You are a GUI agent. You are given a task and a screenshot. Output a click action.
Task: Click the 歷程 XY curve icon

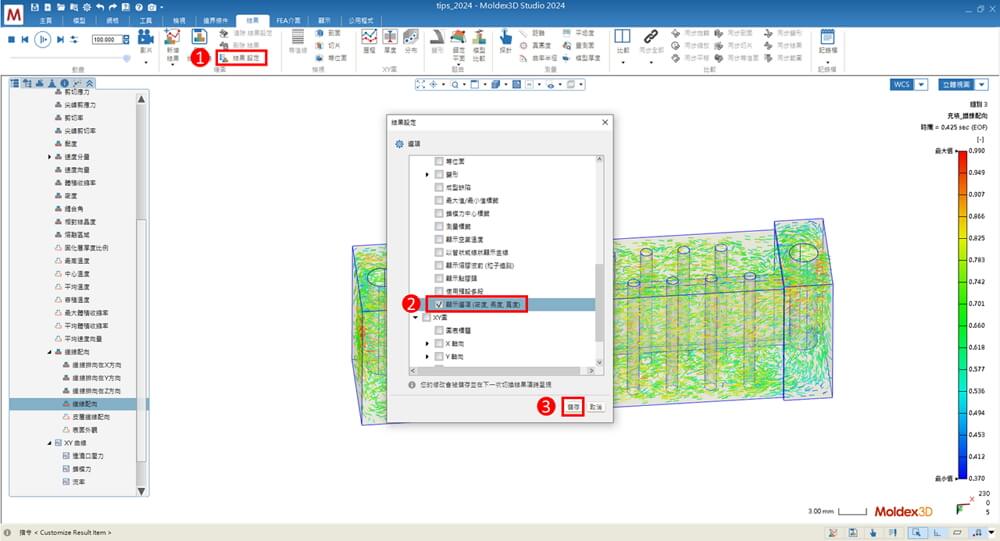[x=369, y=38]
